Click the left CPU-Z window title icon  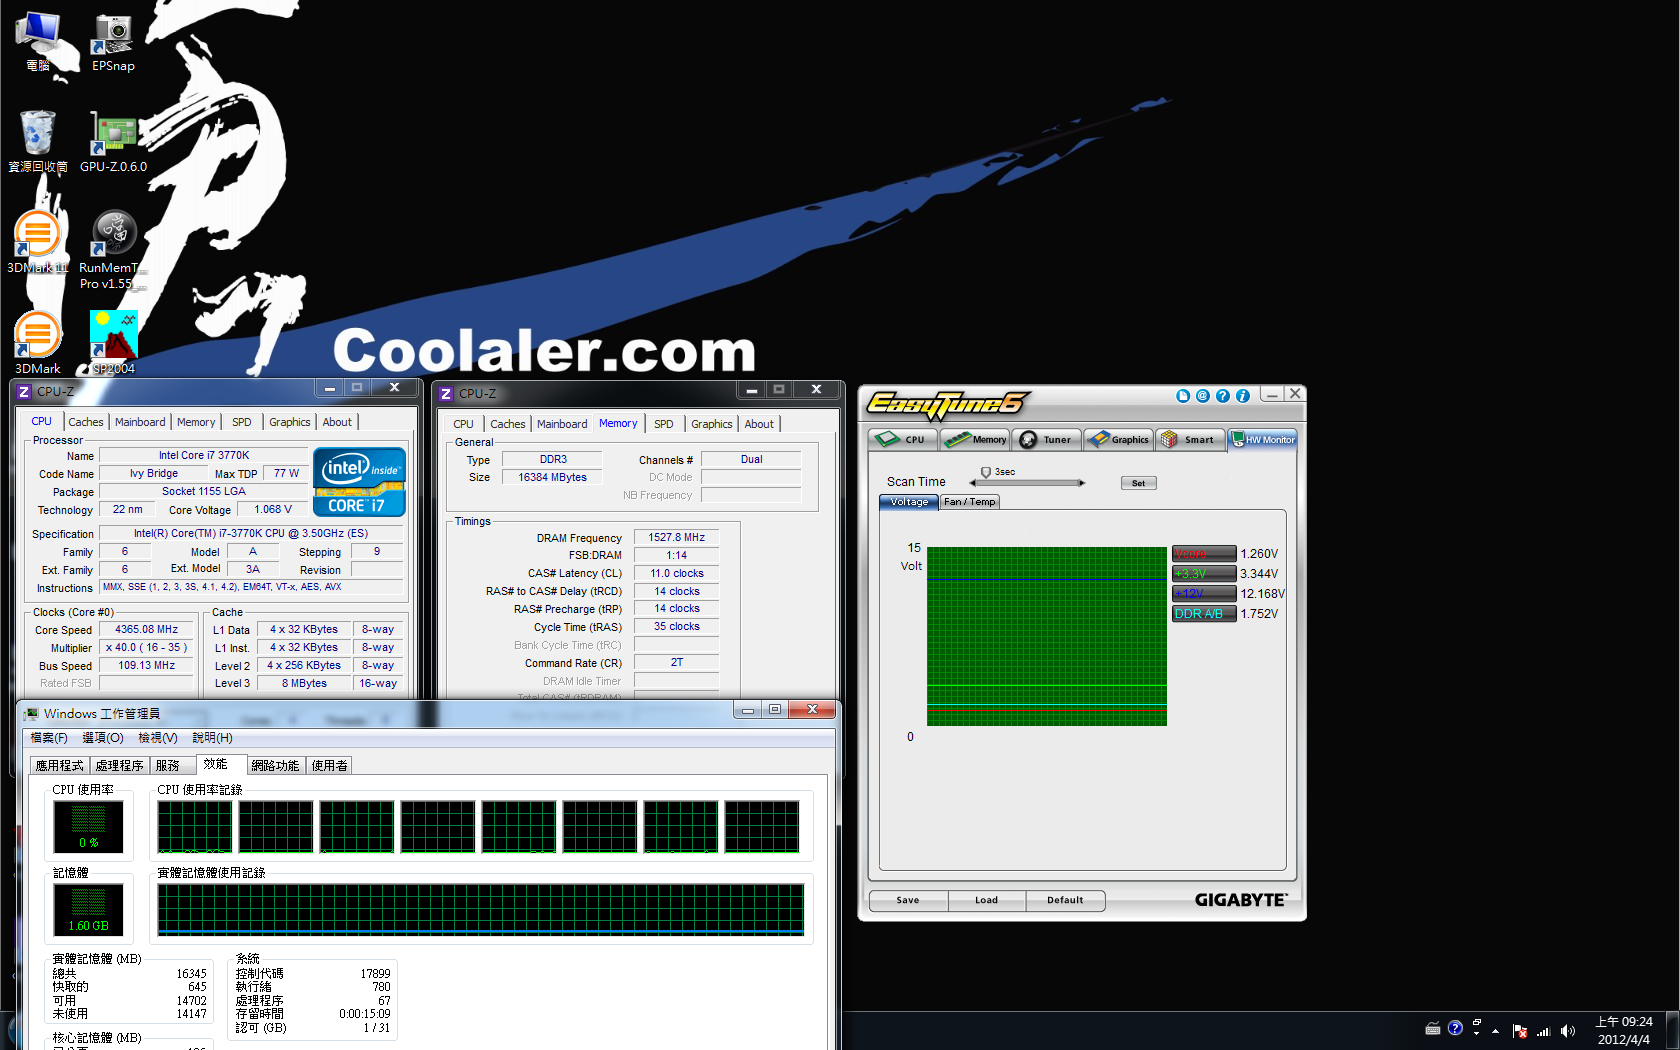point(24,392)
